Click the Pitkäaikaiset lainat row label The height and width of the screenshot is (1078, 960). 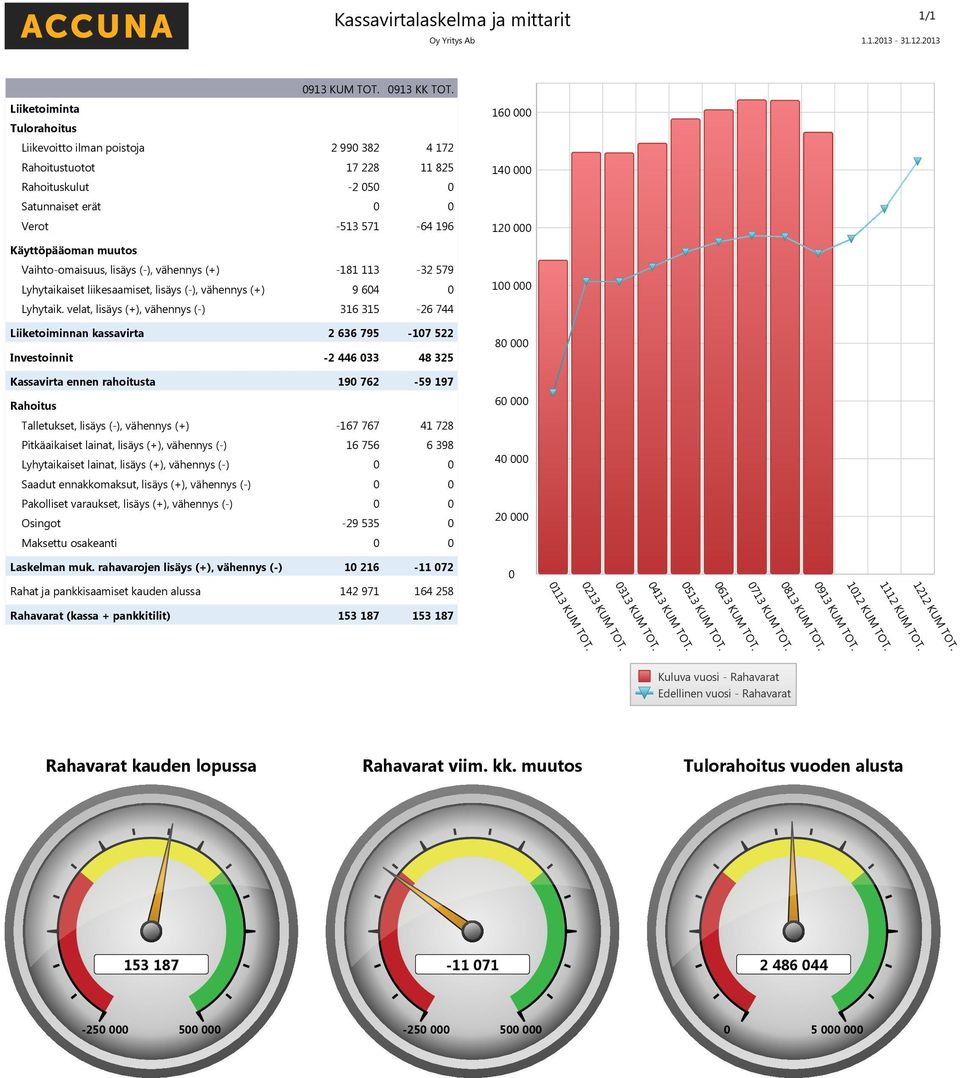pos(124,446)
